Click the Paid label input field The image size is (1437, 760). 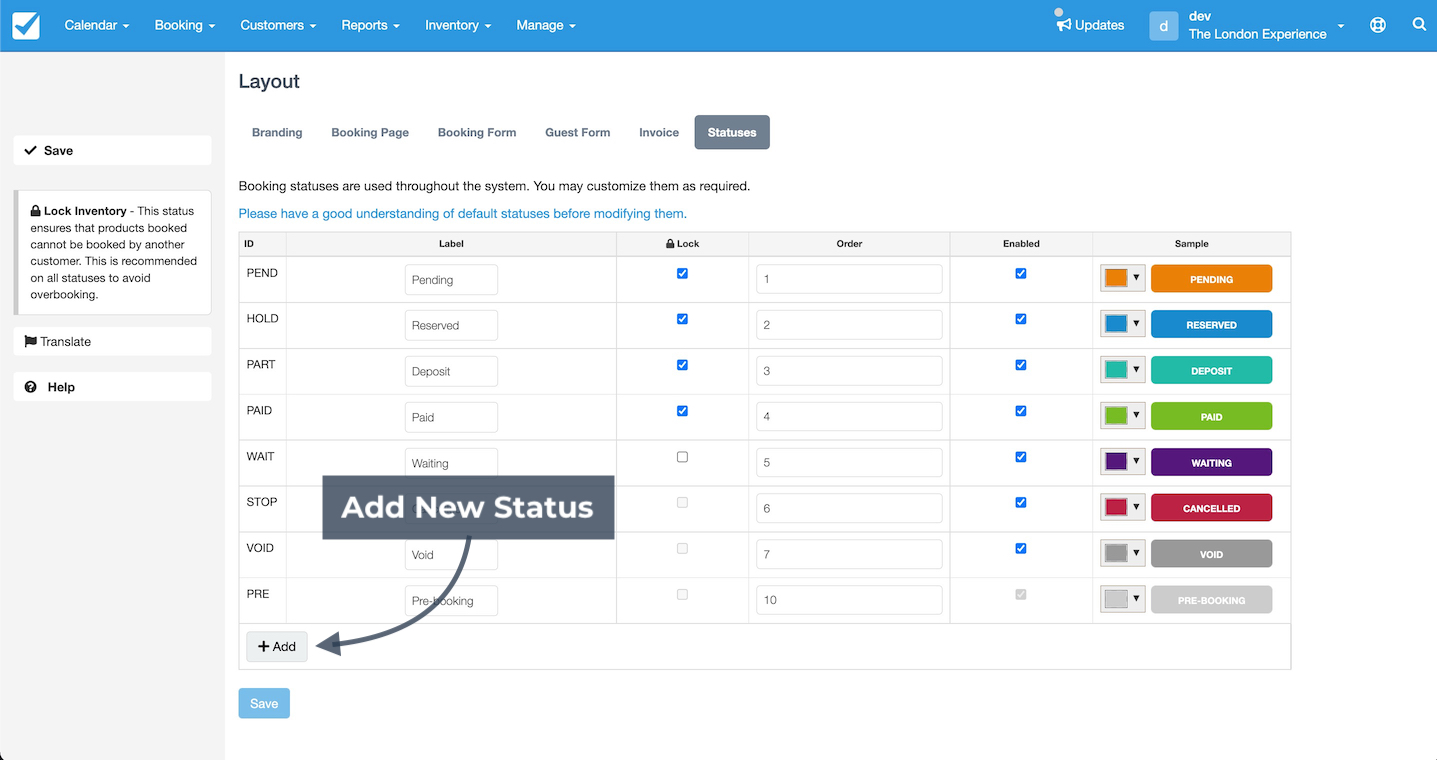pyautogui.click(x=451, y=417)
